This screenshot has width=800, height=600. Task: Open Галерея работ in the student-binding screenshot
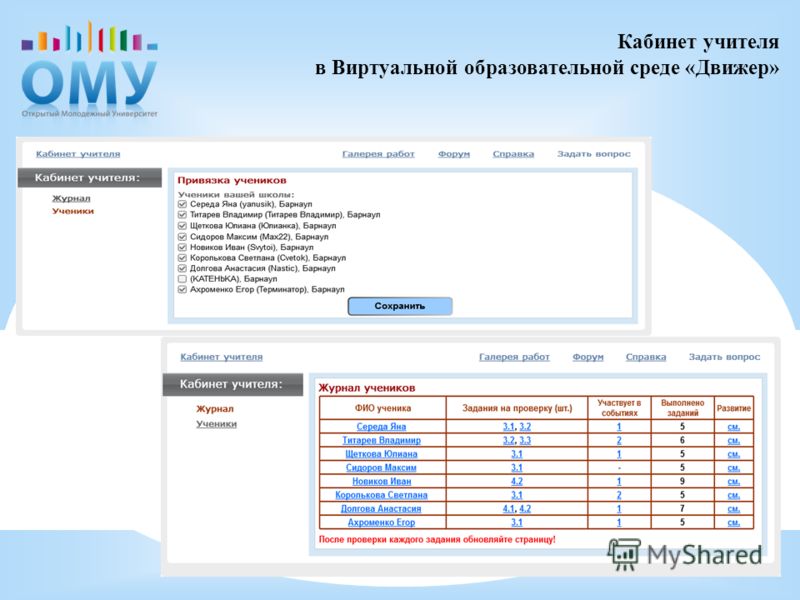[378, 154]
